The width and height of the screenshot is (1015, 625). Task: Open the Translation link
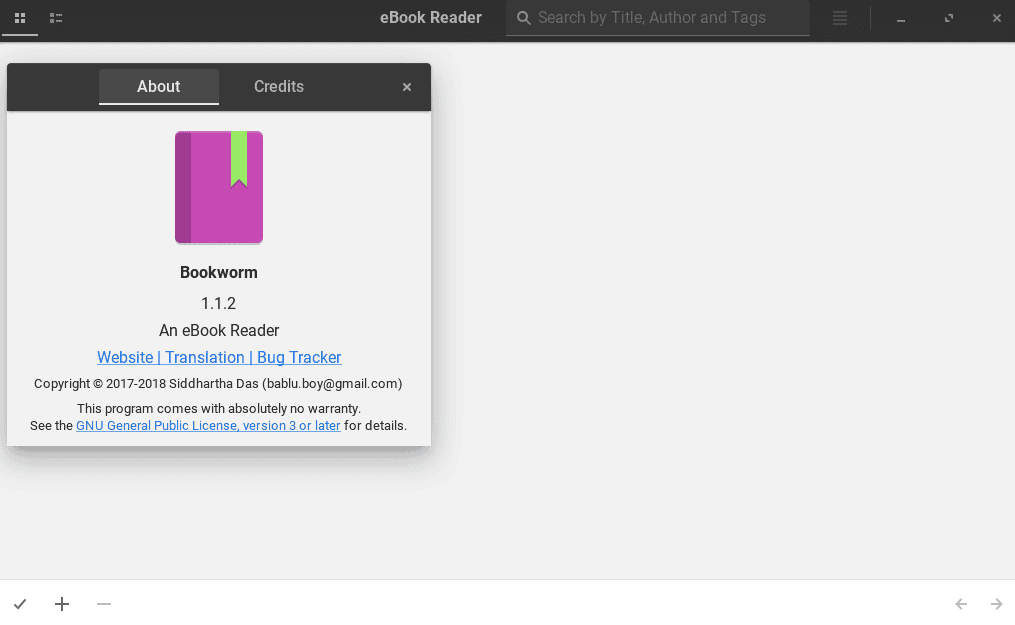204,357
